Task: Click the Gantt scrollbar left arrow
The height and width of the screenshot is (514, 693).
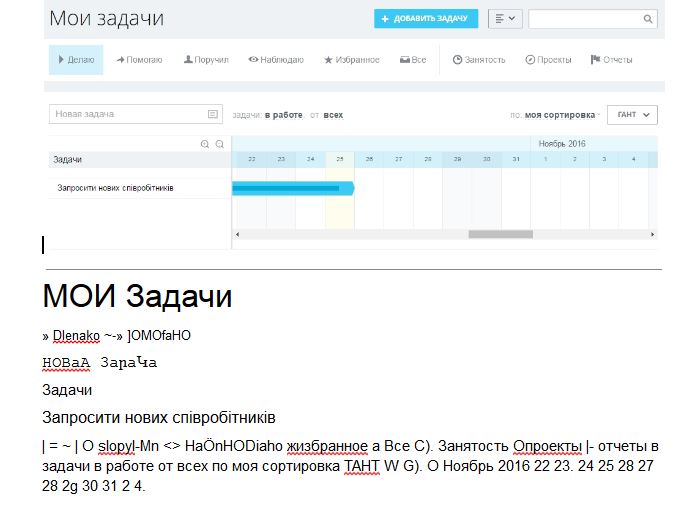Action: coord(237,235)
